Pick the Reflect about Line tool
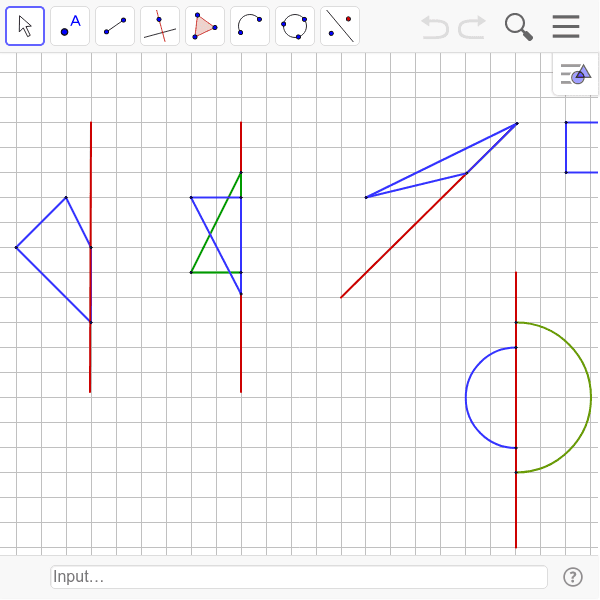Image resolution: width=600 pixels, height=600 pixels. tap(340, 26)
